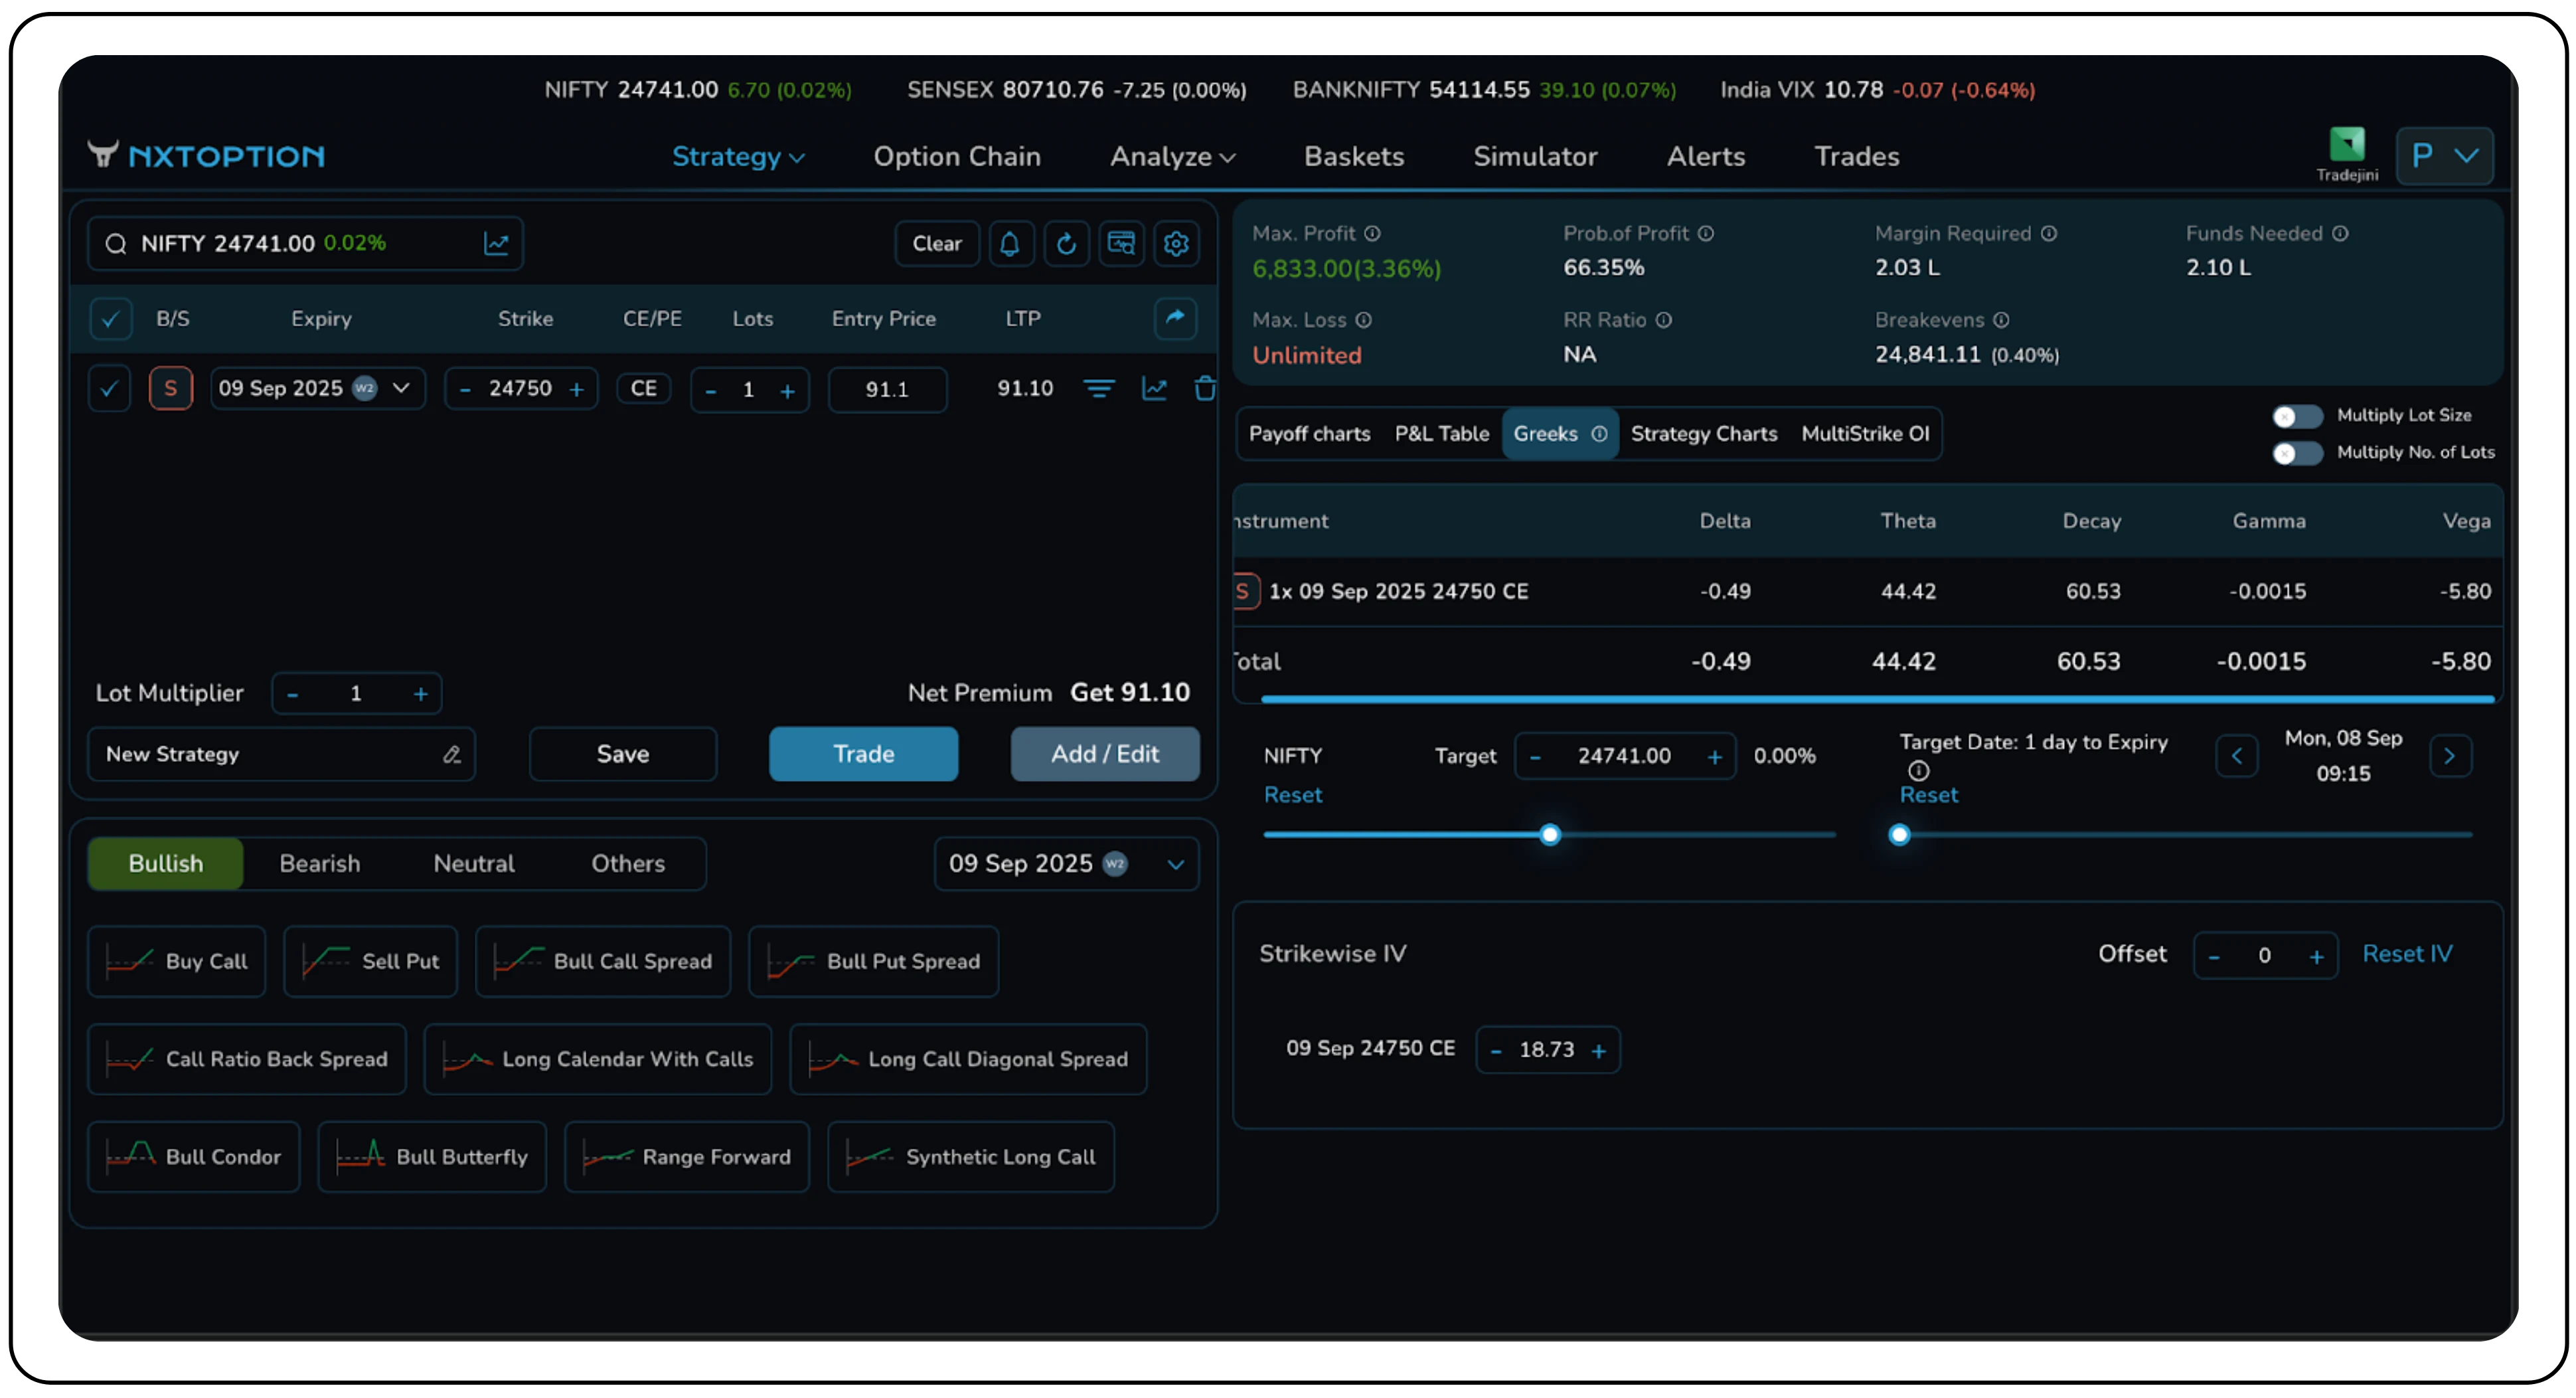Edit the strategy name with the pencil icon
The height and width of the screenshot is (1398, 2576).
452,754
